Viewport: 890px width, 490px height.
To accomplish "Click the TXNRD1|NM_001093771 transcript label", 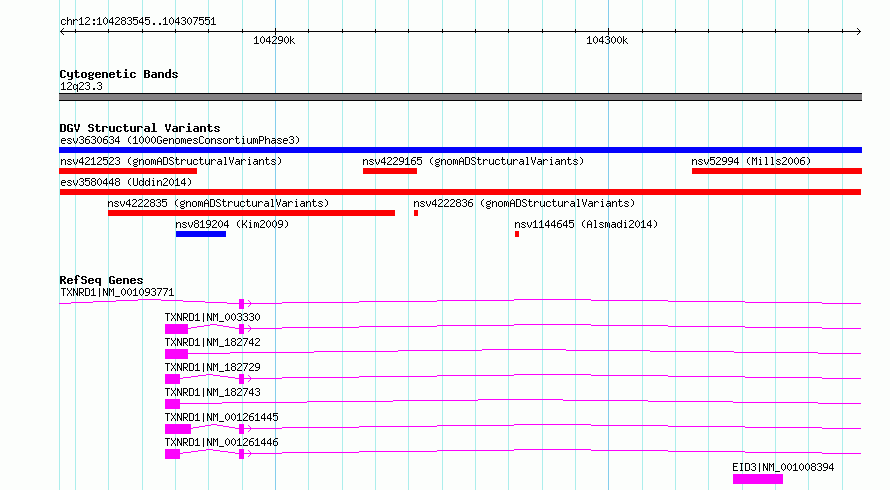I will (117, 292).
